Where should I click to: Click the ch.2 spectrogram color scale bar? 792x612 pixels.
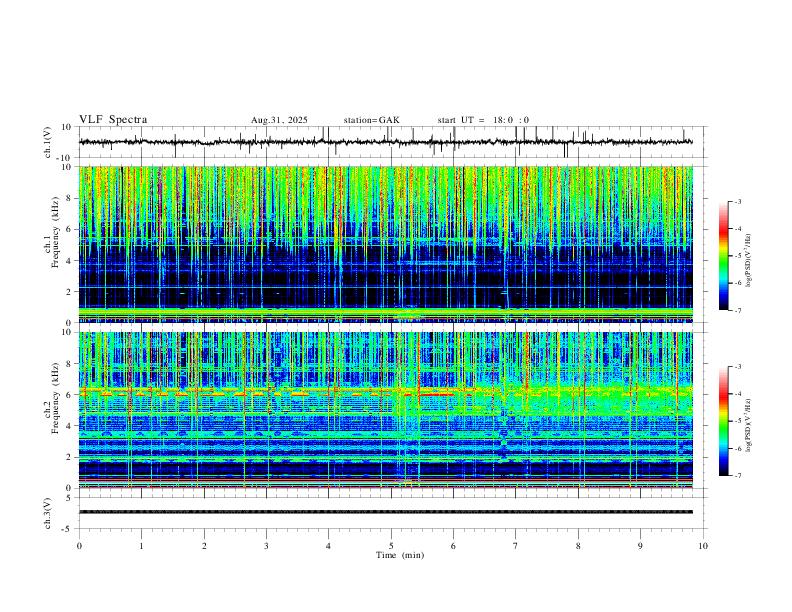tap(724, 421)
